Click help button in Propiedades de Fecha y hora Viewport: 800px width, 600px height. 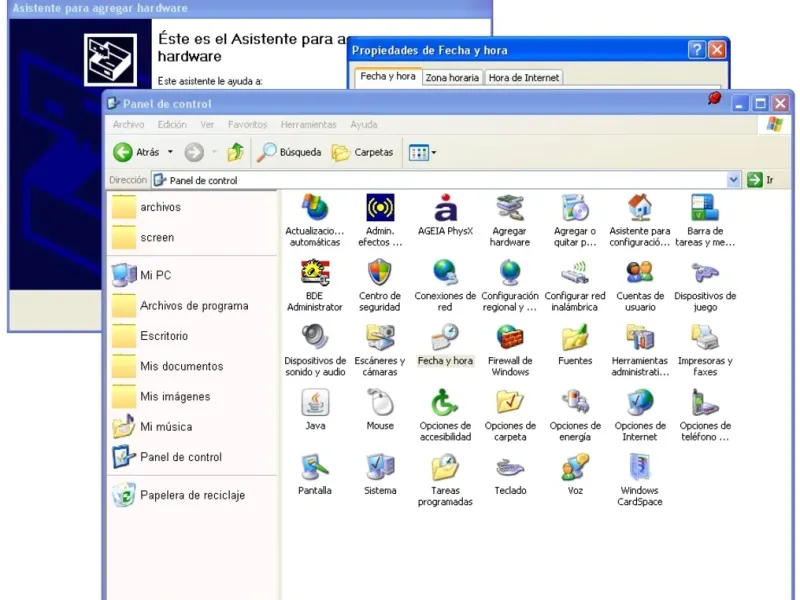coord(696,50)
